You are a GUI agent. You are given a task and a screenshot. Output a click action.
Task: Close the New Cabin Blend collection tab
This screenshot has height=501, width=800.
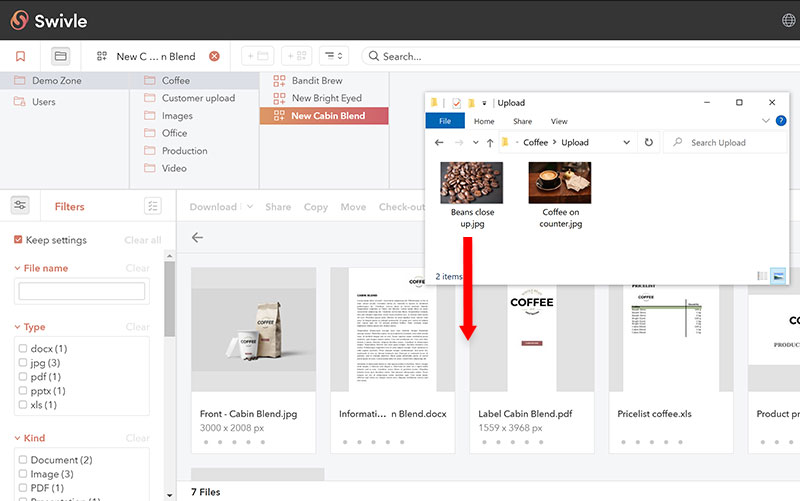214,56
